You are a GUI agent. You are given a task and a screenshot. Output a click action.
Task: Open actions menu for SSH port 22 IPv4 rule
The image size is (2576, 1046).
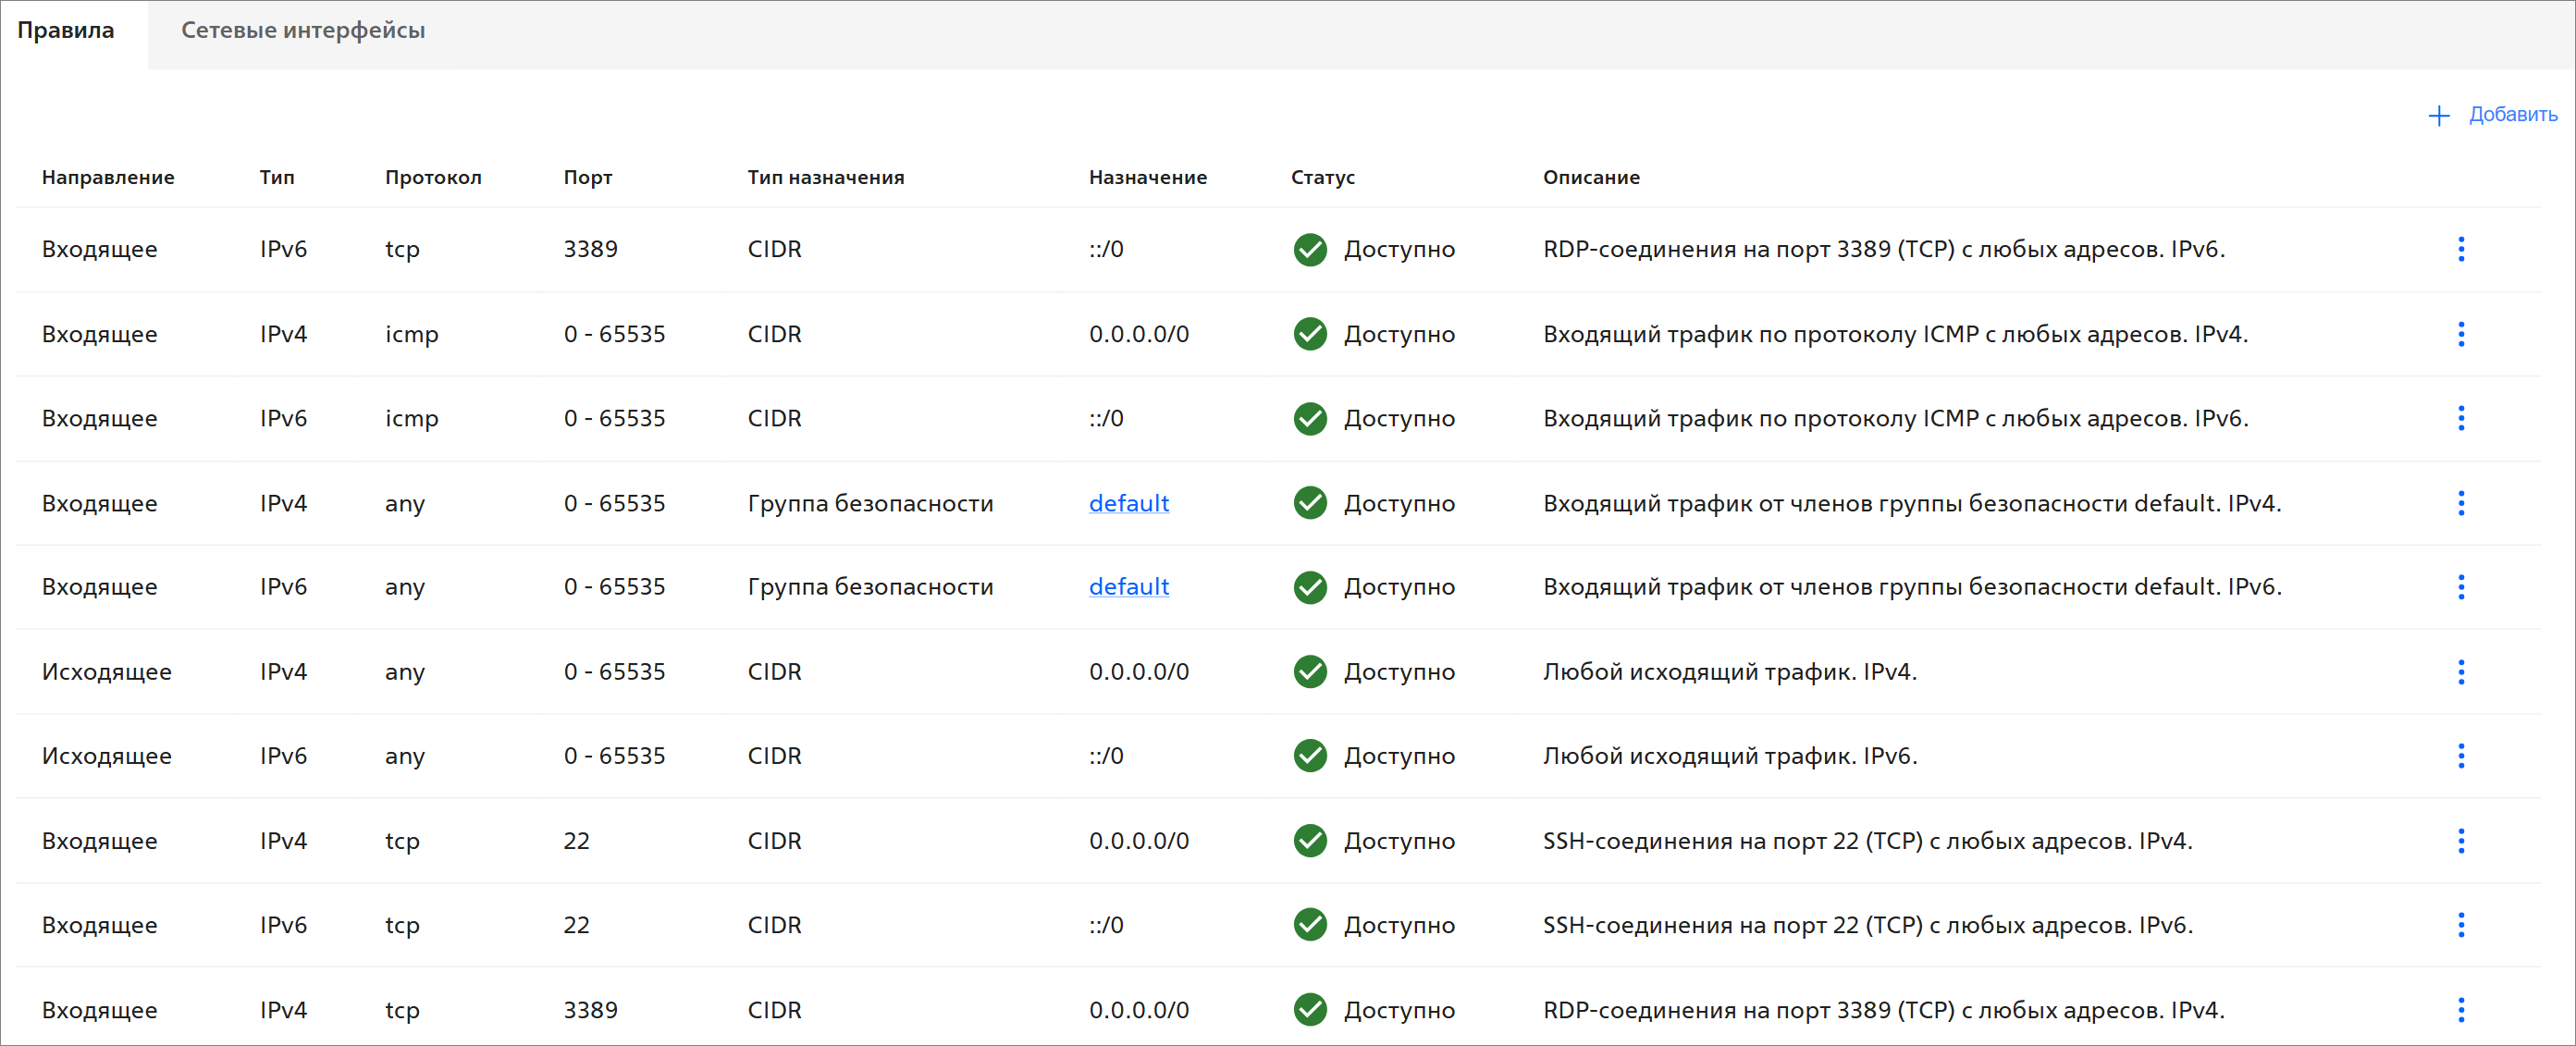(x=2461, y=841)
